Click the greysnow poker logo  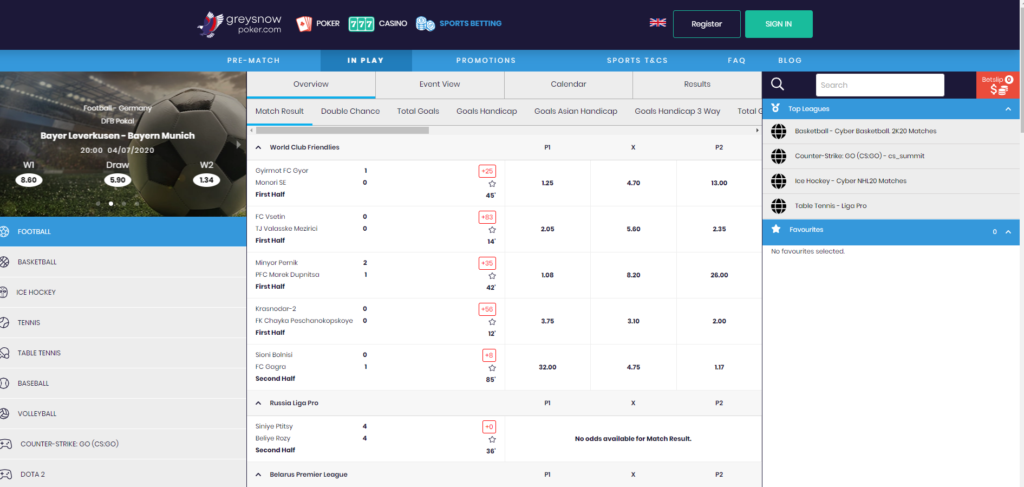tap(239, 24)
